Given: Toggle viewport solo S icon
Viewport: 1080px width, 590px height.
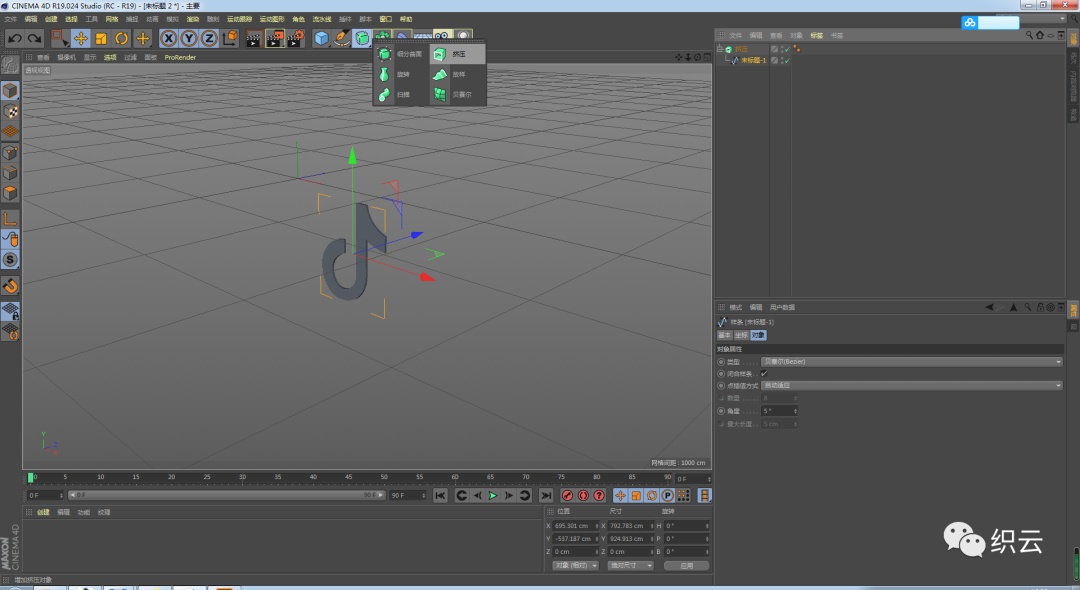Looking at the screenshot, I should click(10, 260).
